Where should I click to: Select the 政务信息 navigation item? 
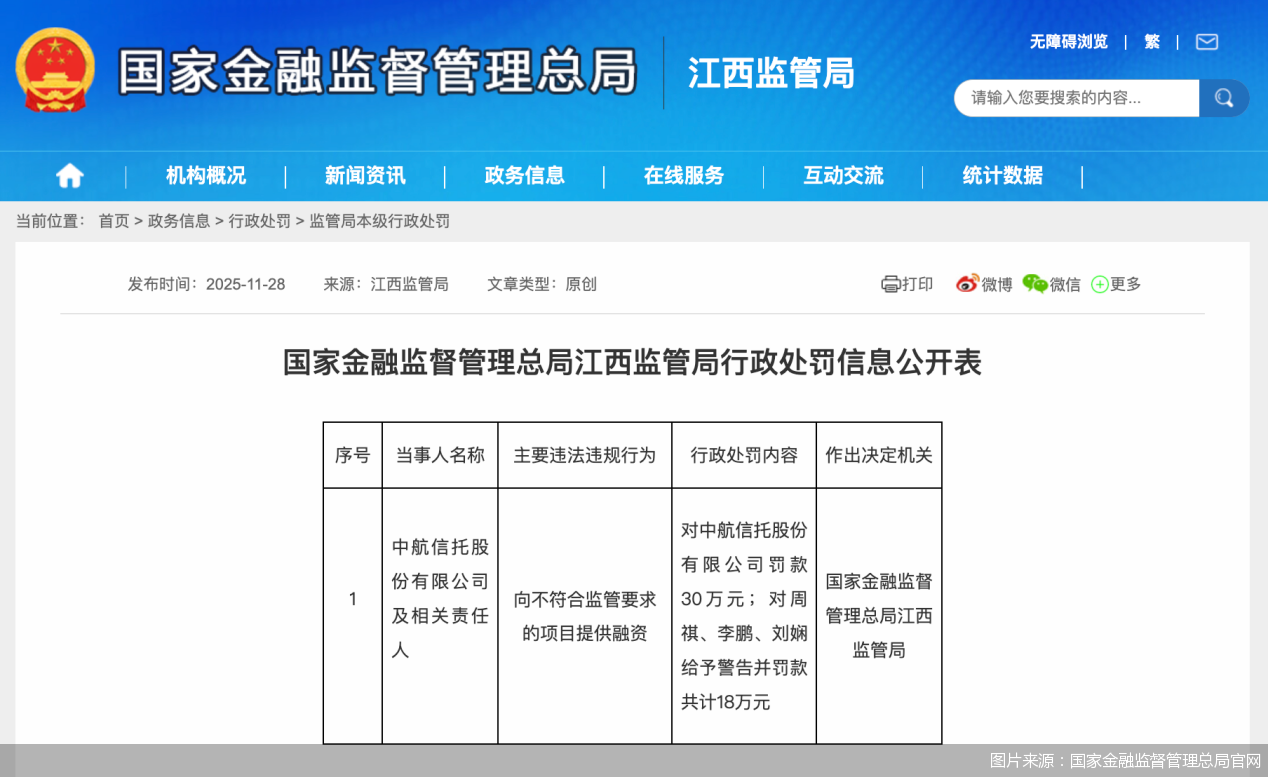coord(524,175)
